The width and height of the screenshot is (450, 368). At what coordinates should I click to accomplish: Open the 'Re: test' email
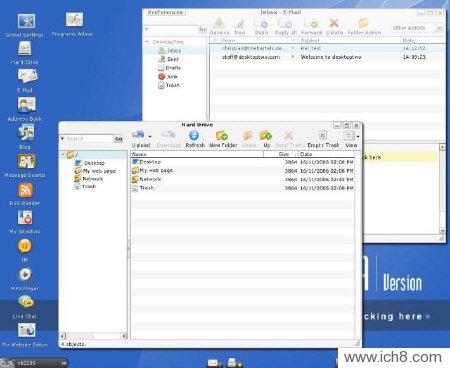(x=328, y=48)
